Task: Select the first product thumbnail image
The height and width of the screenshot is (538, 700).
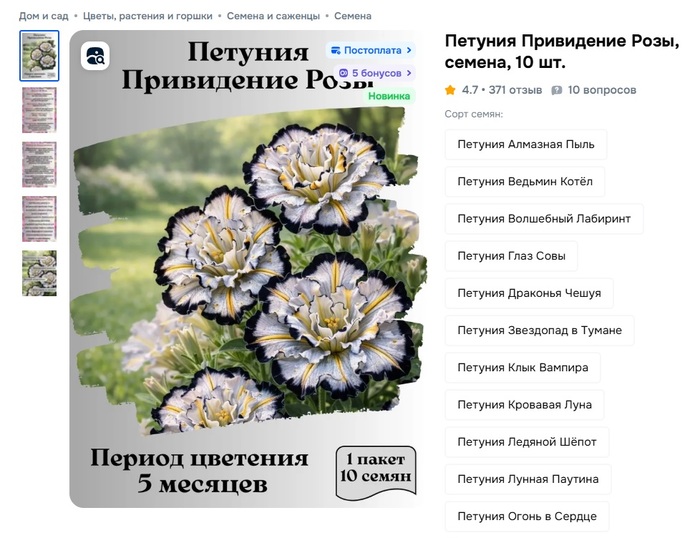Action: (x=40, y=56)
